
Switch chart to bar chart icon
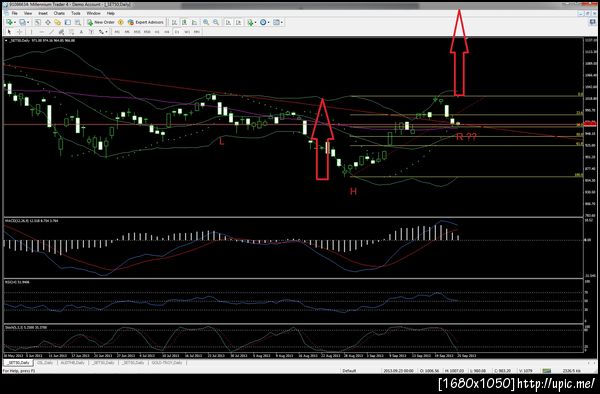174,22
